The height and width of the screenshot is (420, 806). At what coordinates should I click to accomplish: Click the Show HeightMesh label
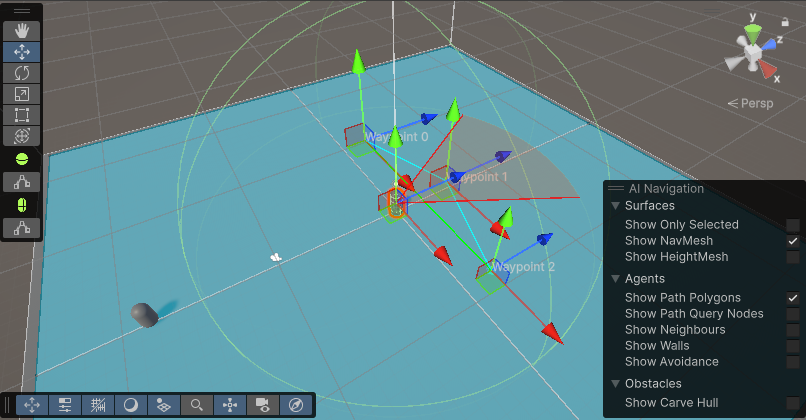pyautogui.click(x=676, y=257)
